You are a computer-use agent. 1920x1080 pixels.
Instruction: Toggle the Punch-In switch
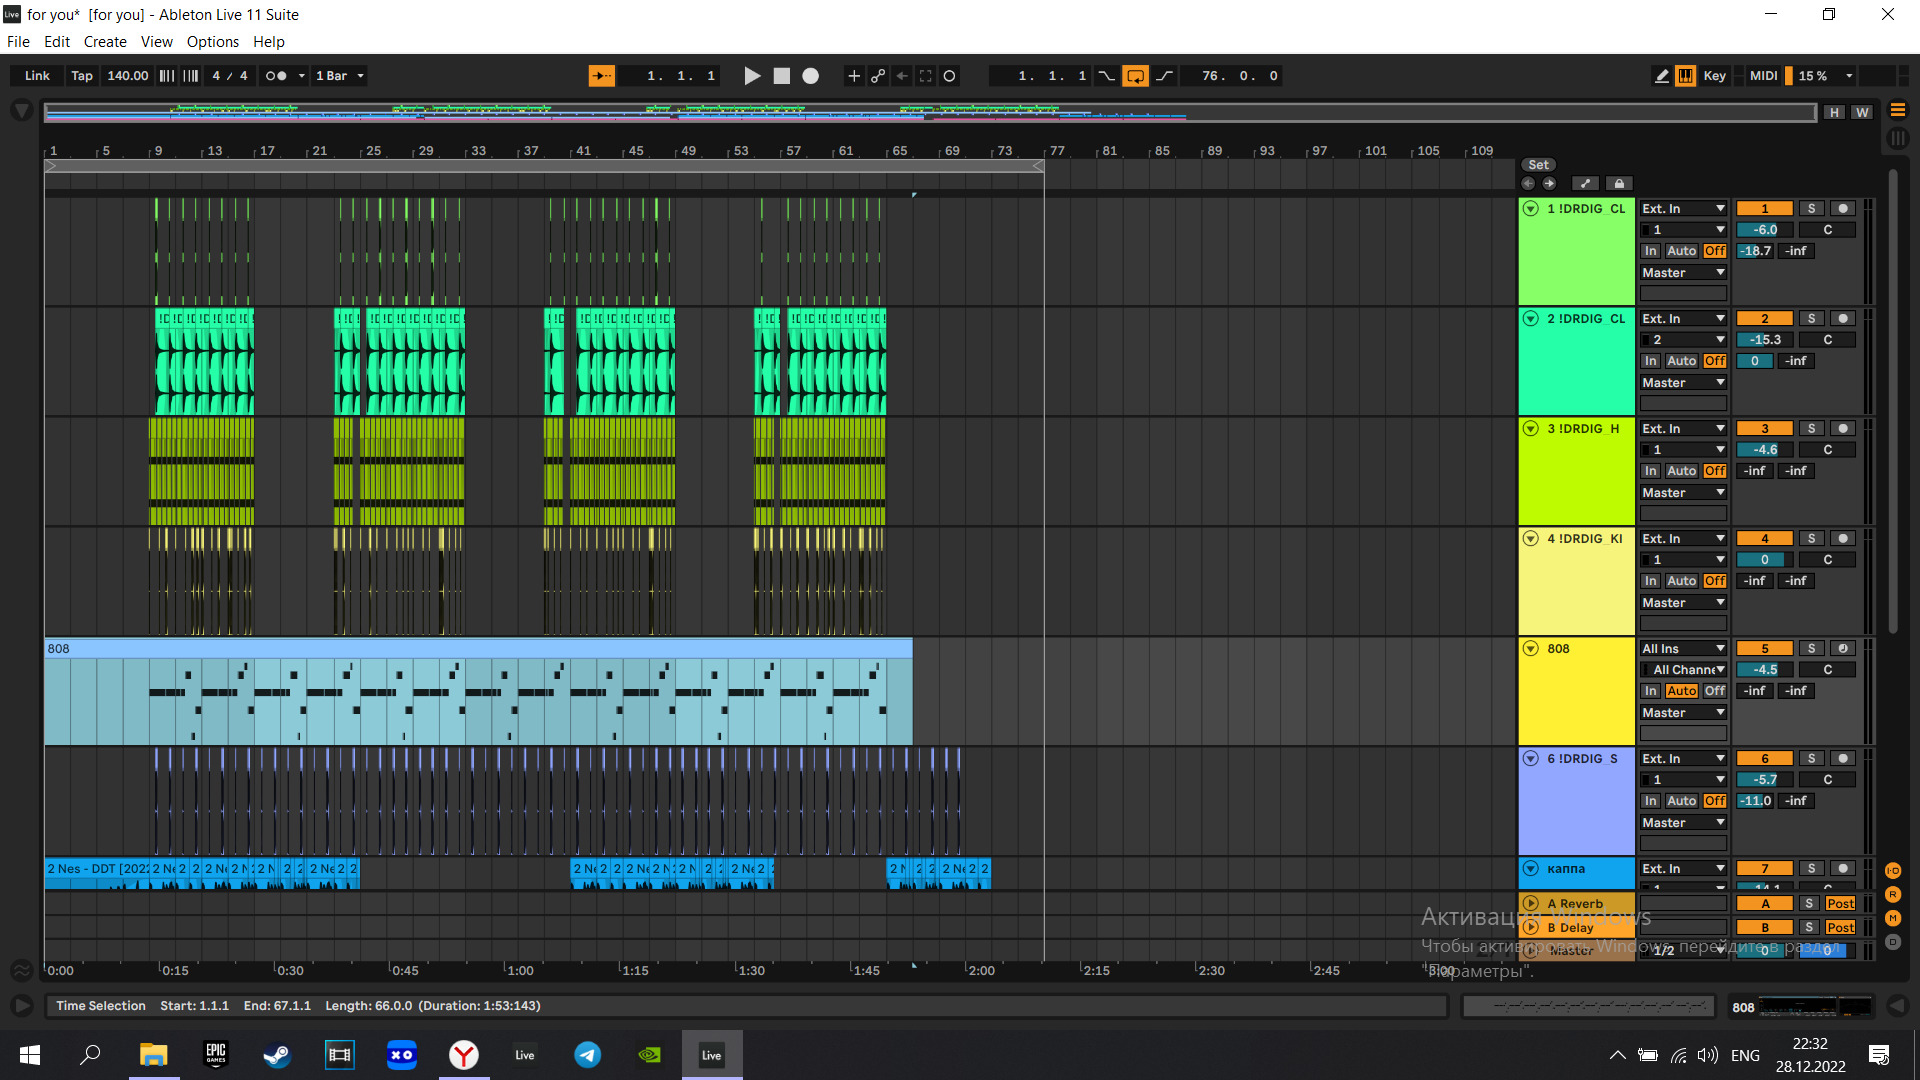(x=1107, y=76)
